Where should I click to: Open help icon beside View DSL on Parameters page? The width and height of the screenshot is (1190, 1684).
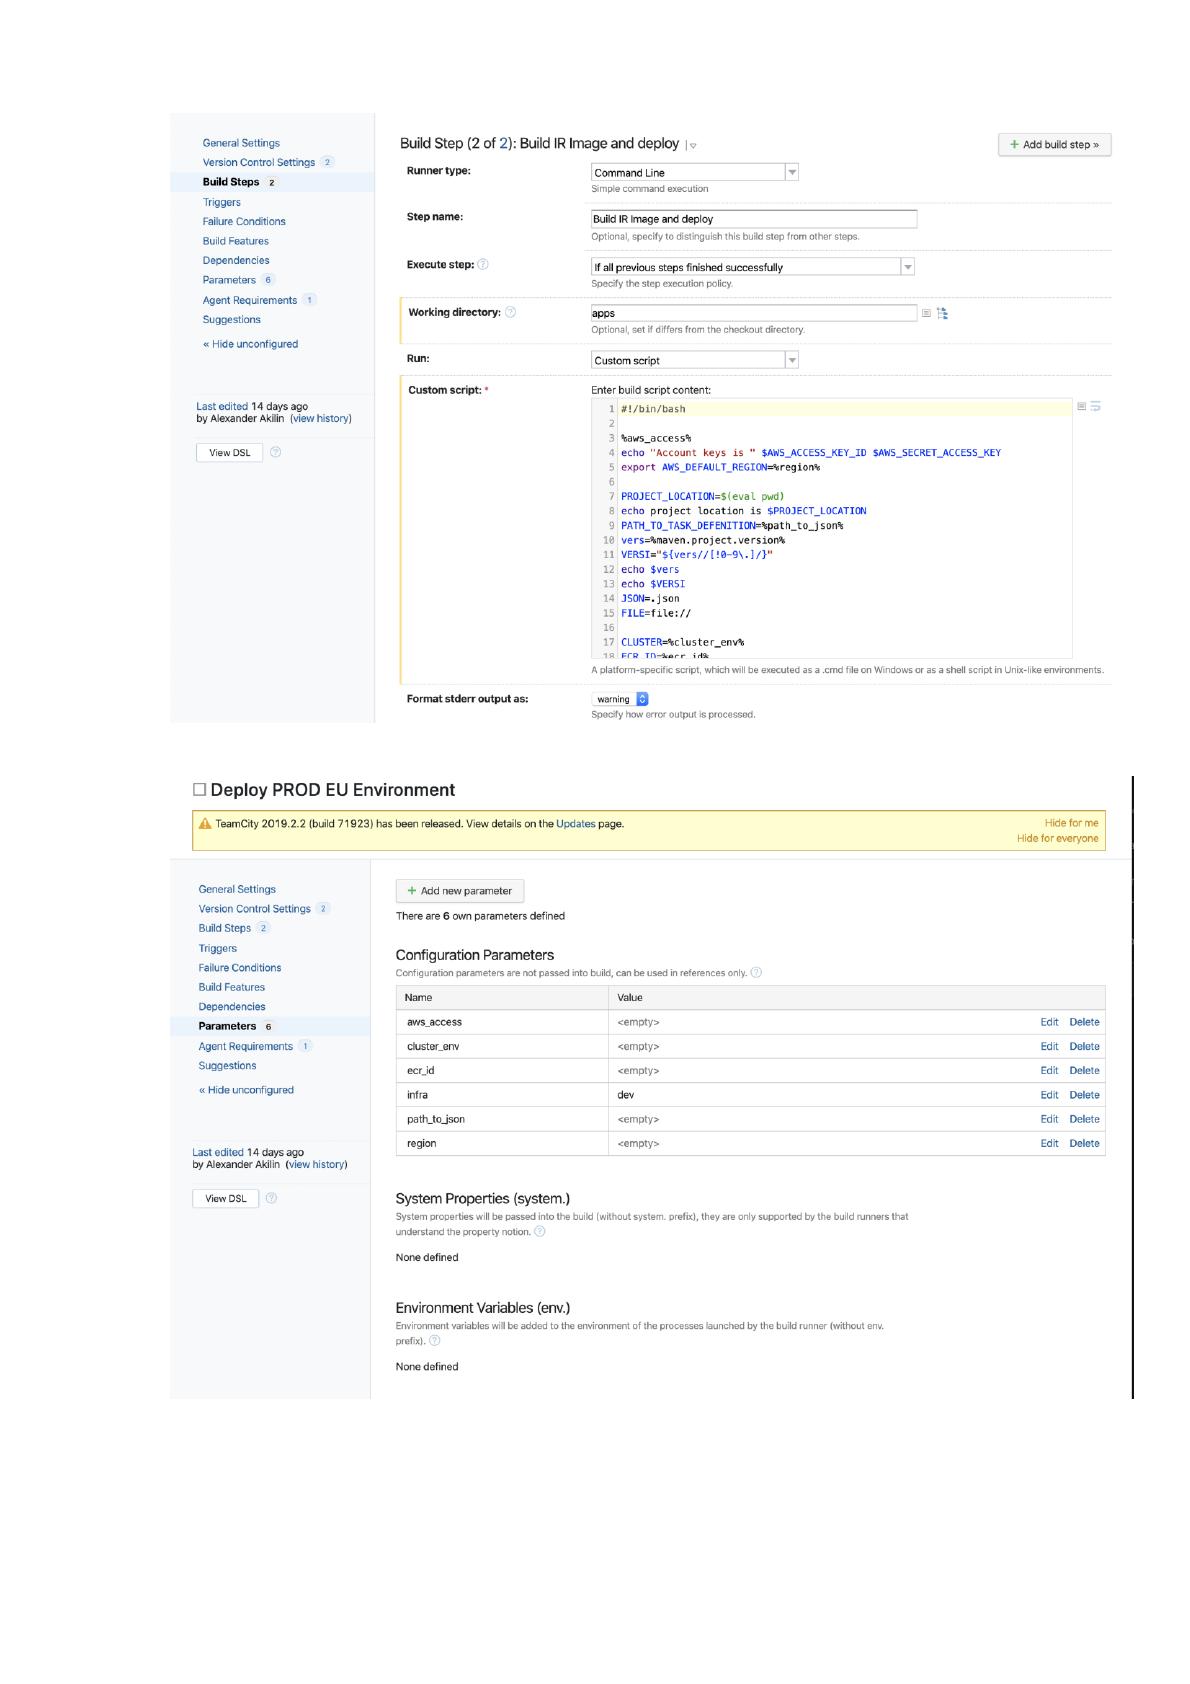[272, 1198]
